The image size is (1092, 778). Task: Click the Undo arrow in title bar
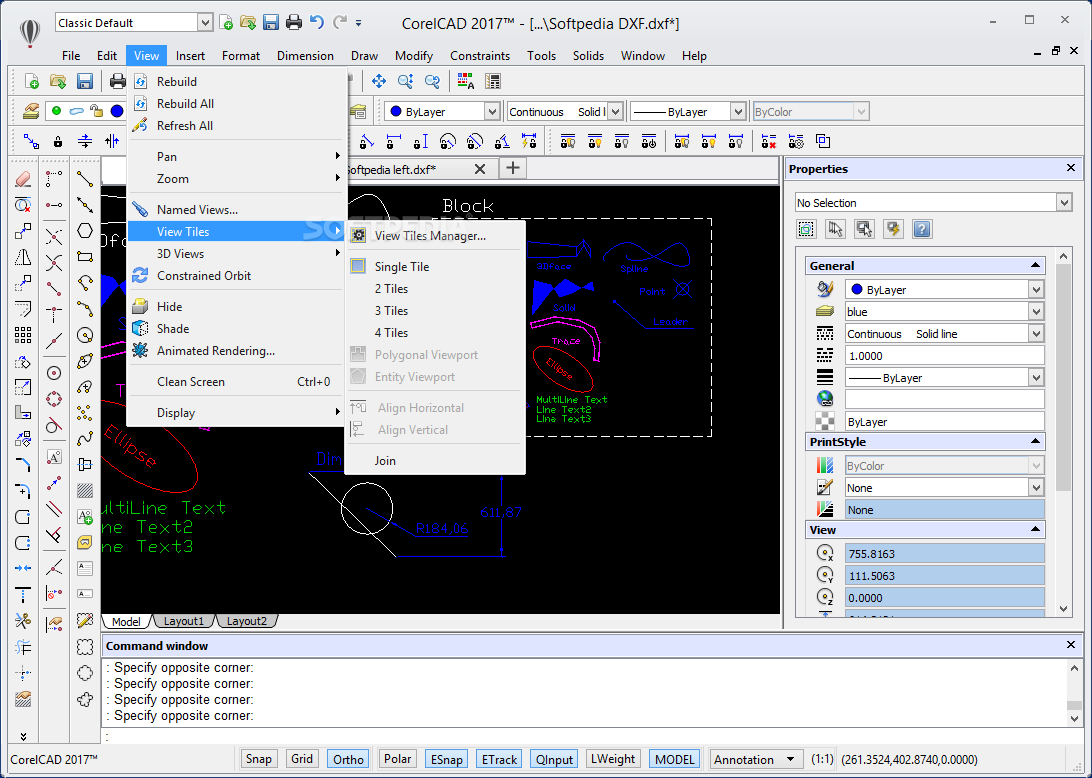(x=317, y=22)
